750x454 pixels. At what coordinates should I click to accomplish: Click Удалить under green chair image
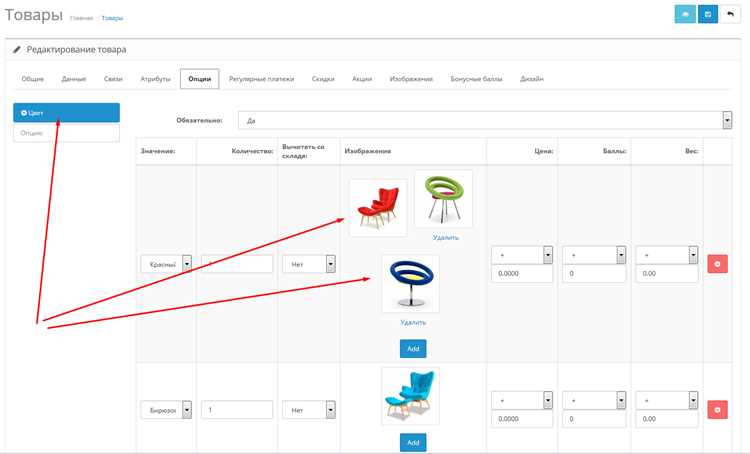coord(446,237)
